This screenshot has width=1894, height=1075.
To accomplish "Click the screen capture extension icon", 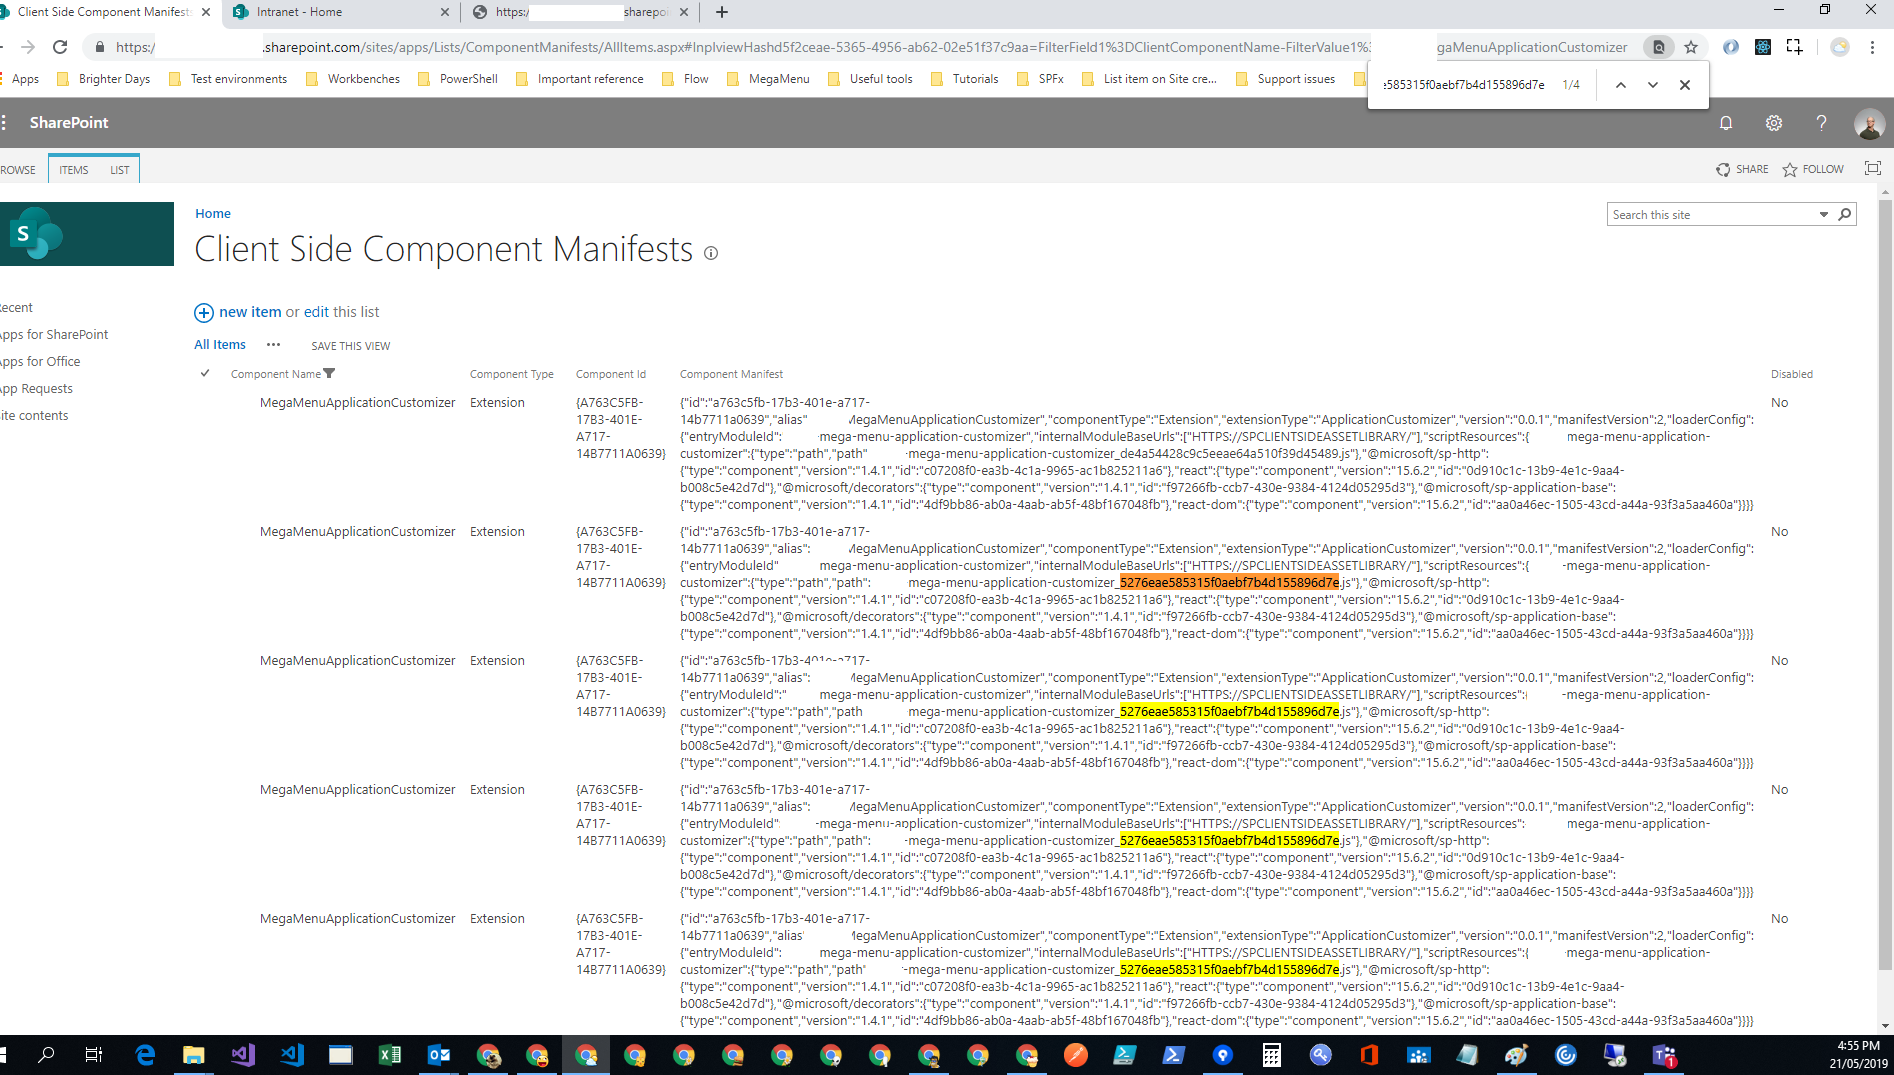I will [x=1794, y=47].
